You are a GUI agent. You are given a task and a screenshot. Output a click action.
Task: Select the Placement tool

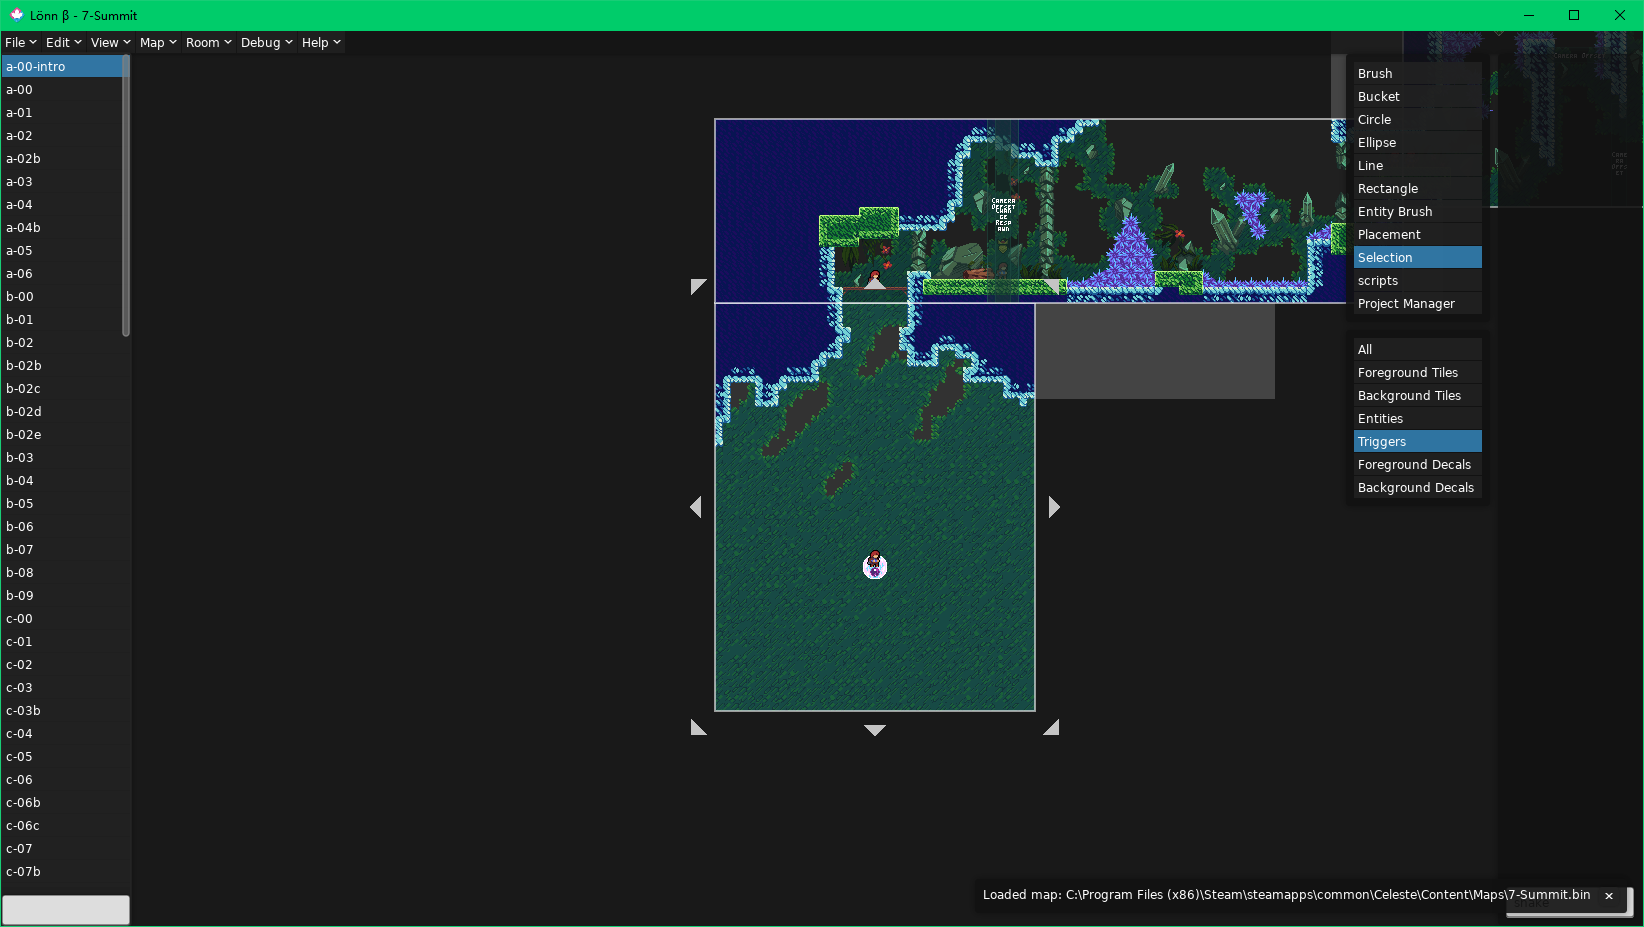pyautogui.click(x=1417, y=235)
